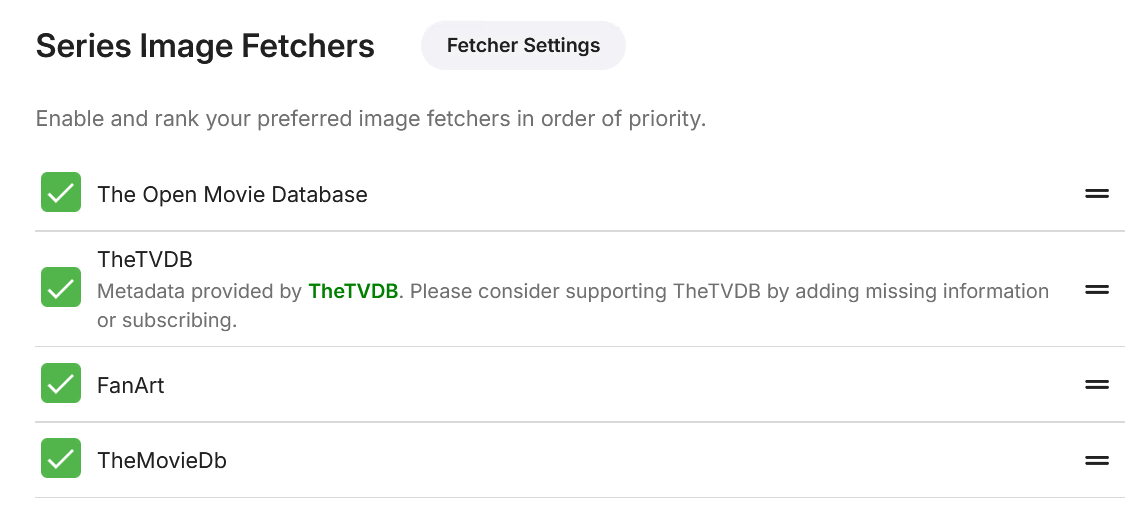Uncheck The Open Movie Database fetcher

click(x=61, y=193)
